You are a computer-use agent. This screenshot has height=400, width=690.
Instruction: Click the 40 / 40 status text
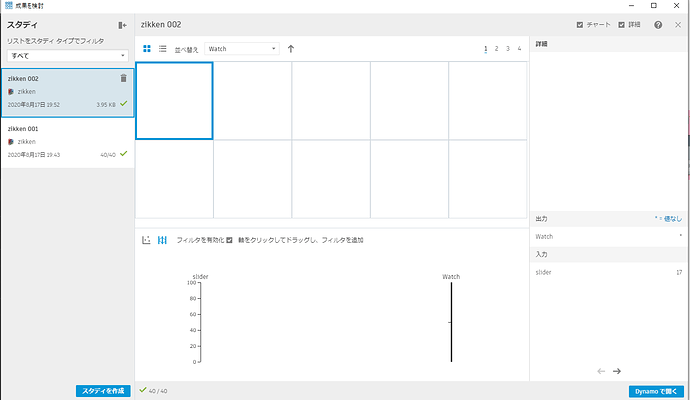[158, 391]
